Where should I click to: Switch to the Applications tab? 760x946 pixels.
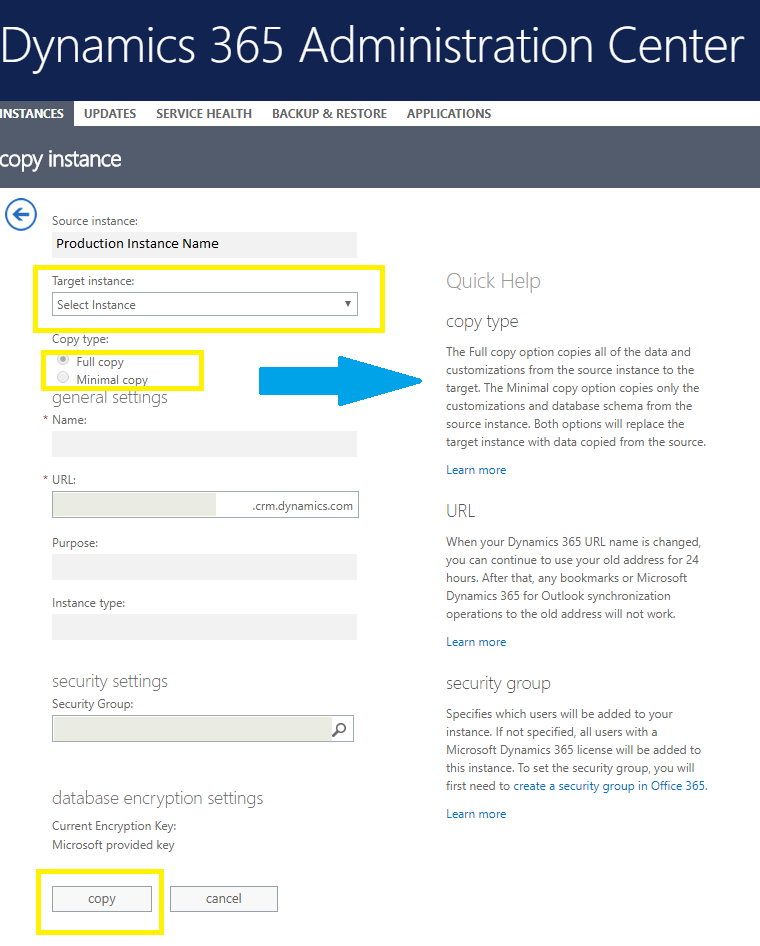click(449, 114)
